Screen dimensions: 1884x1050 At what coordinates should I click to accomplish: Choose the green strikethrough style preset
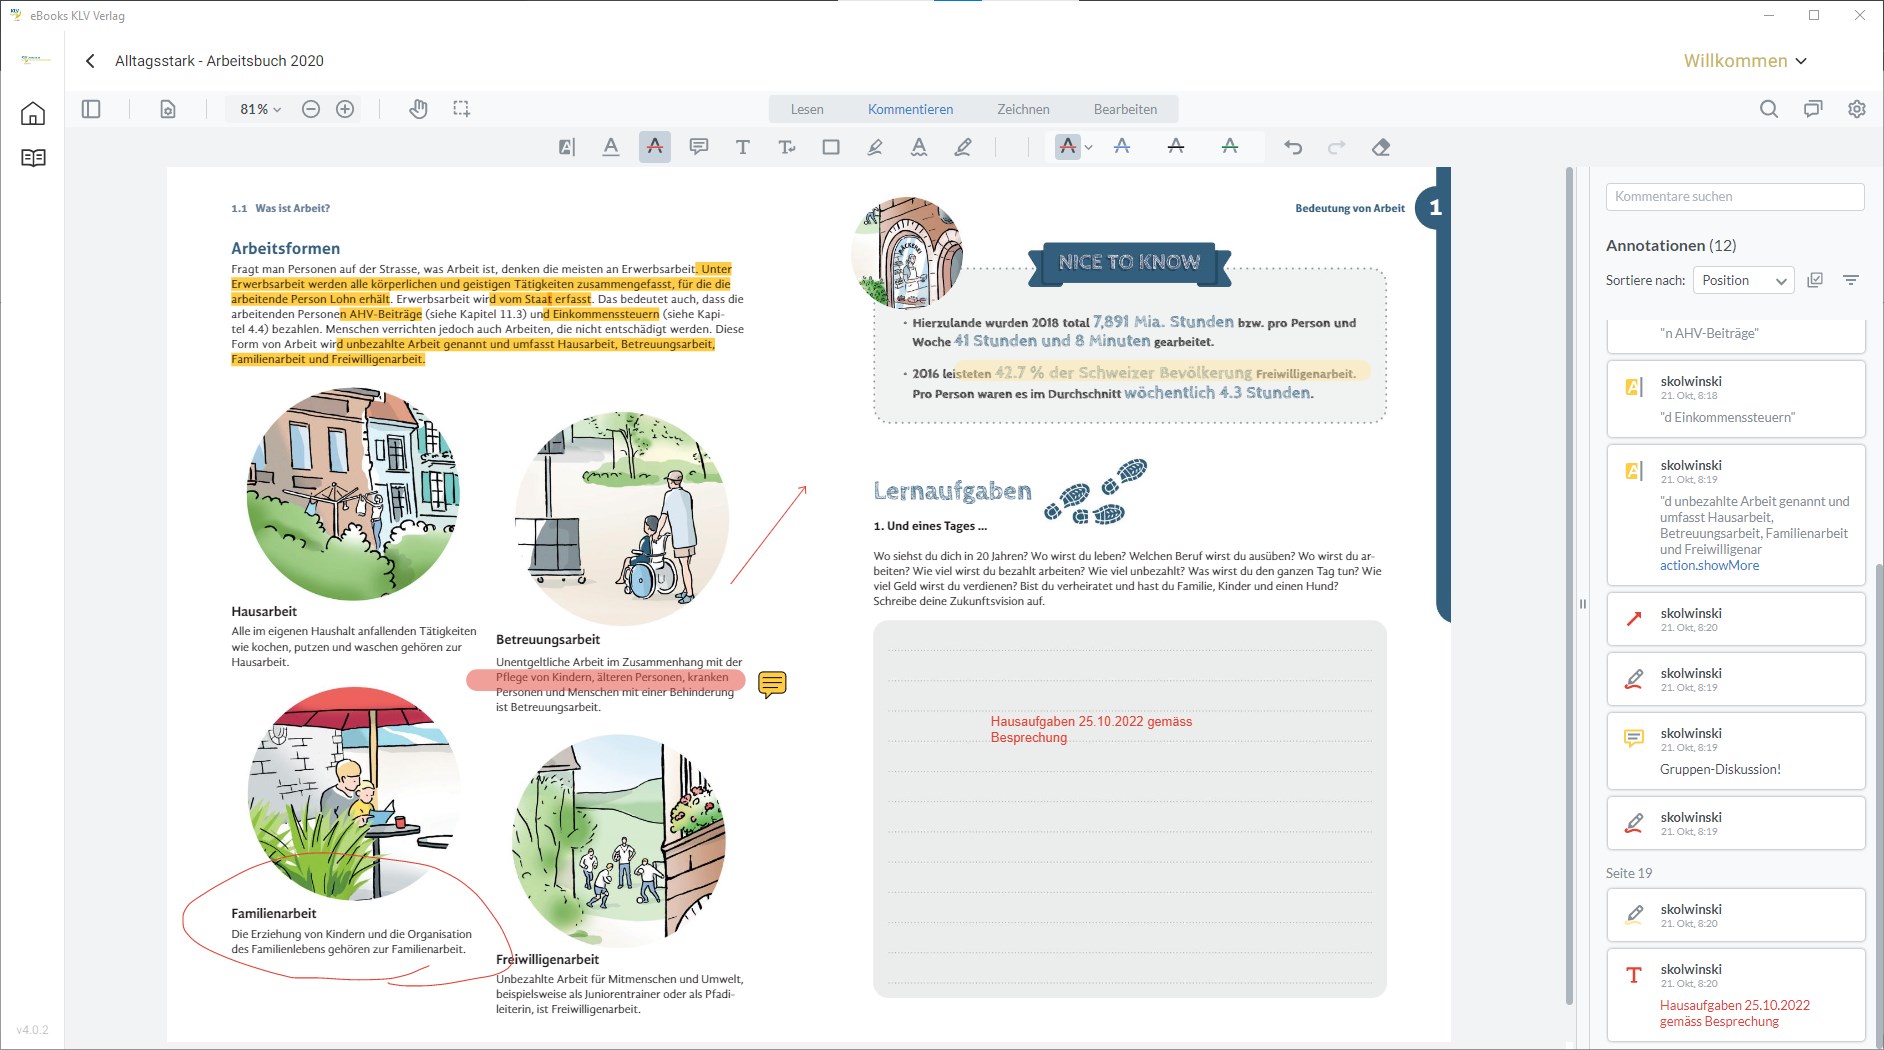coord(1230,147)
